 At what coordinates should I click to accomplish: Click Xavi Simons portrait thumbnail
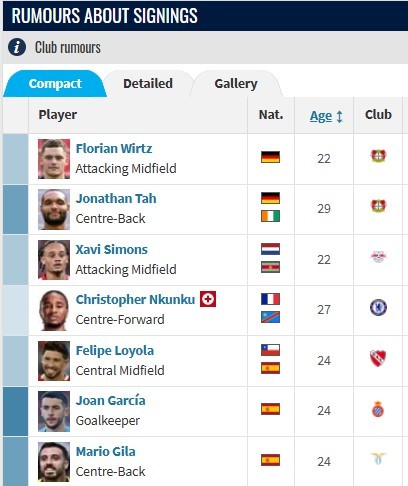pyautogui.click(x=54, y=260)
